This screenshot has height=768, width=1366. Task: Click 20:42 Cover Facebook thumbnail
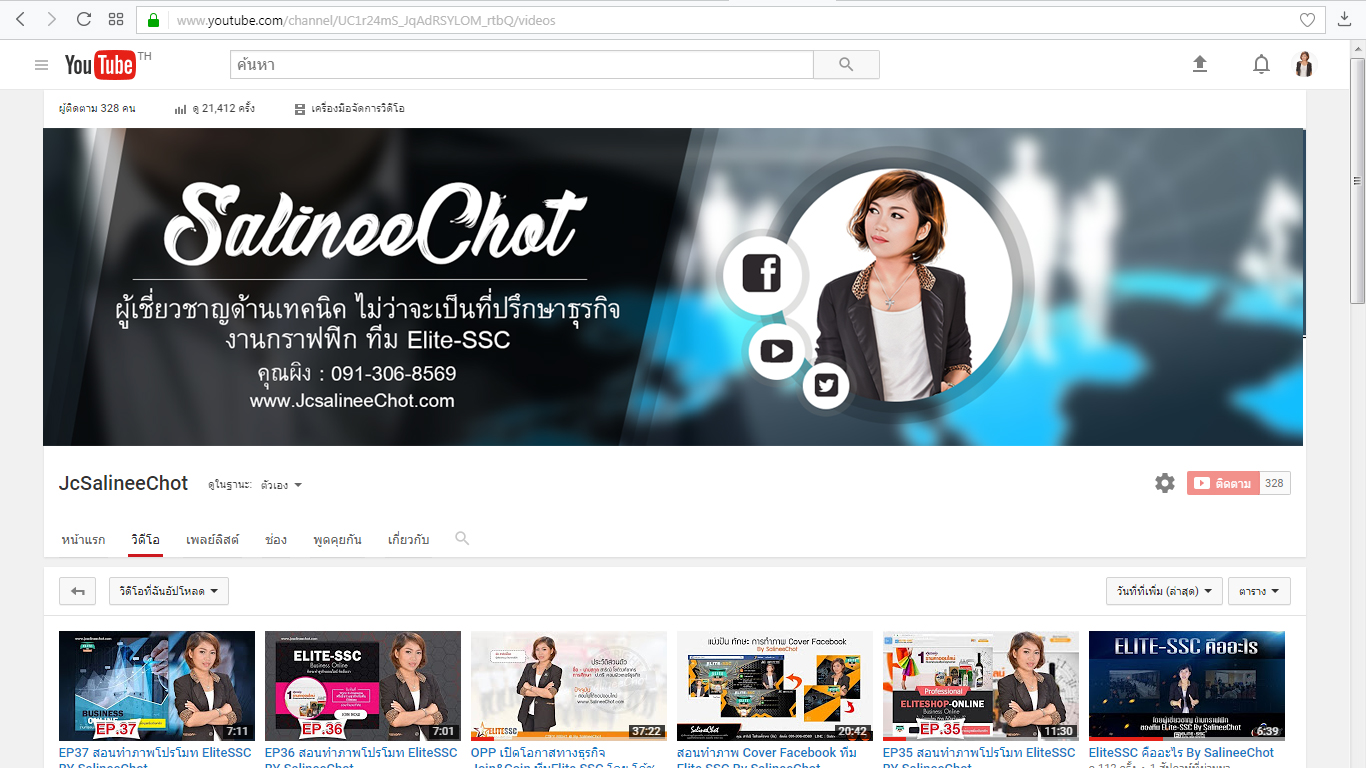pyautogui.click(x=775, y=686)
